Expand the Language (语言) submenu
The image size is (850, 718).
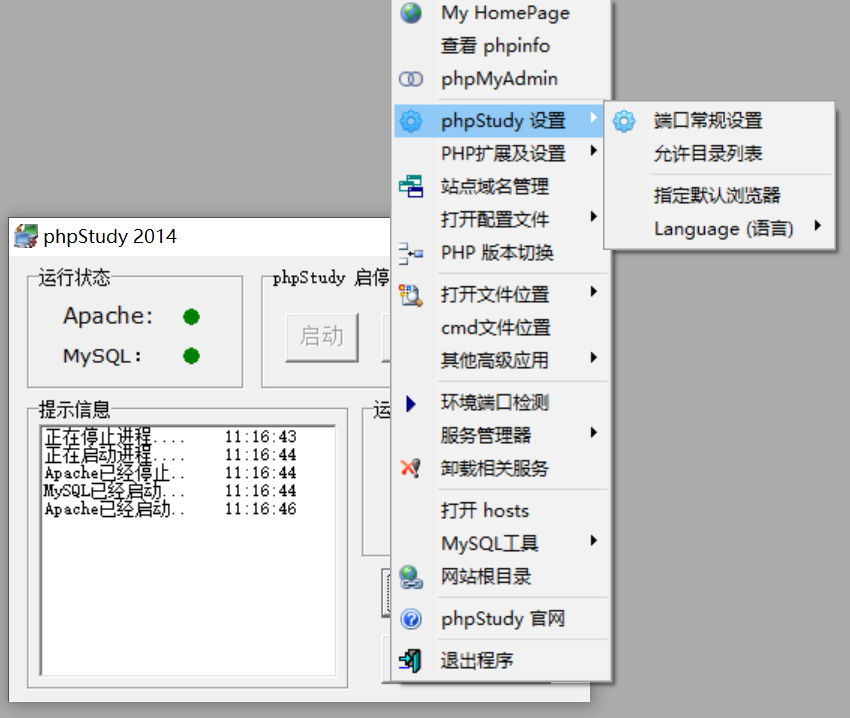817,225
